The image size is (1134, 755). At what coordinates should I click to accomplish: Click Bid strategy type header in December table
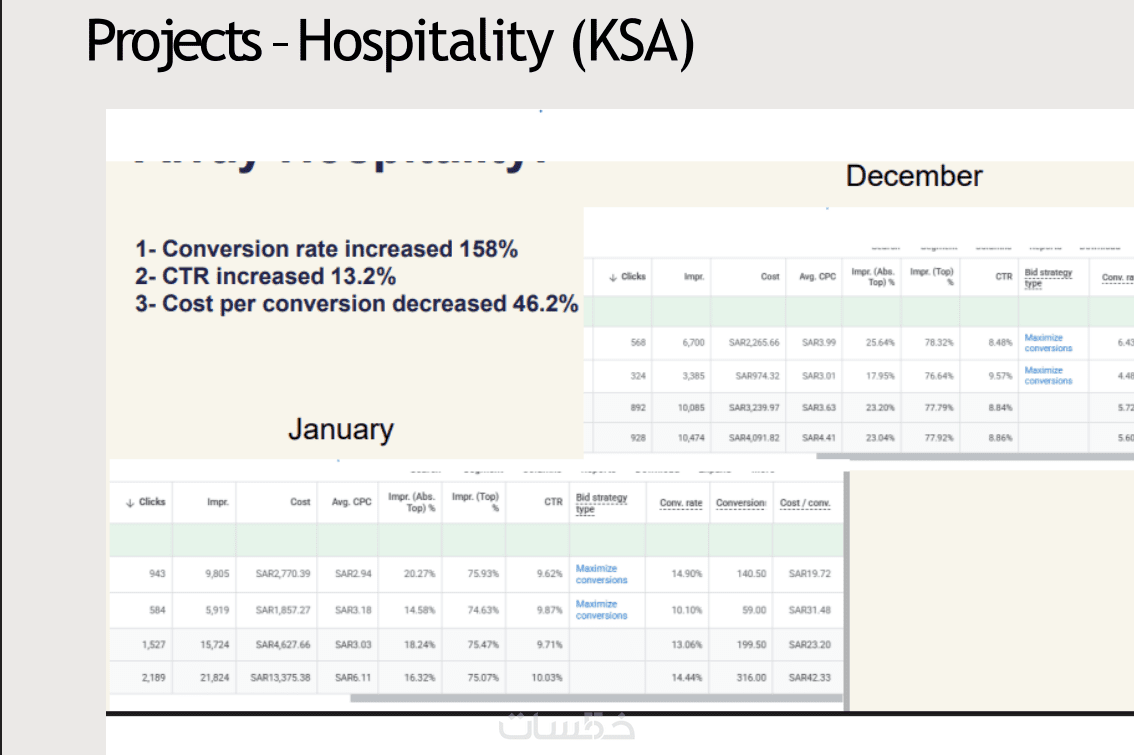(1048, 277)
